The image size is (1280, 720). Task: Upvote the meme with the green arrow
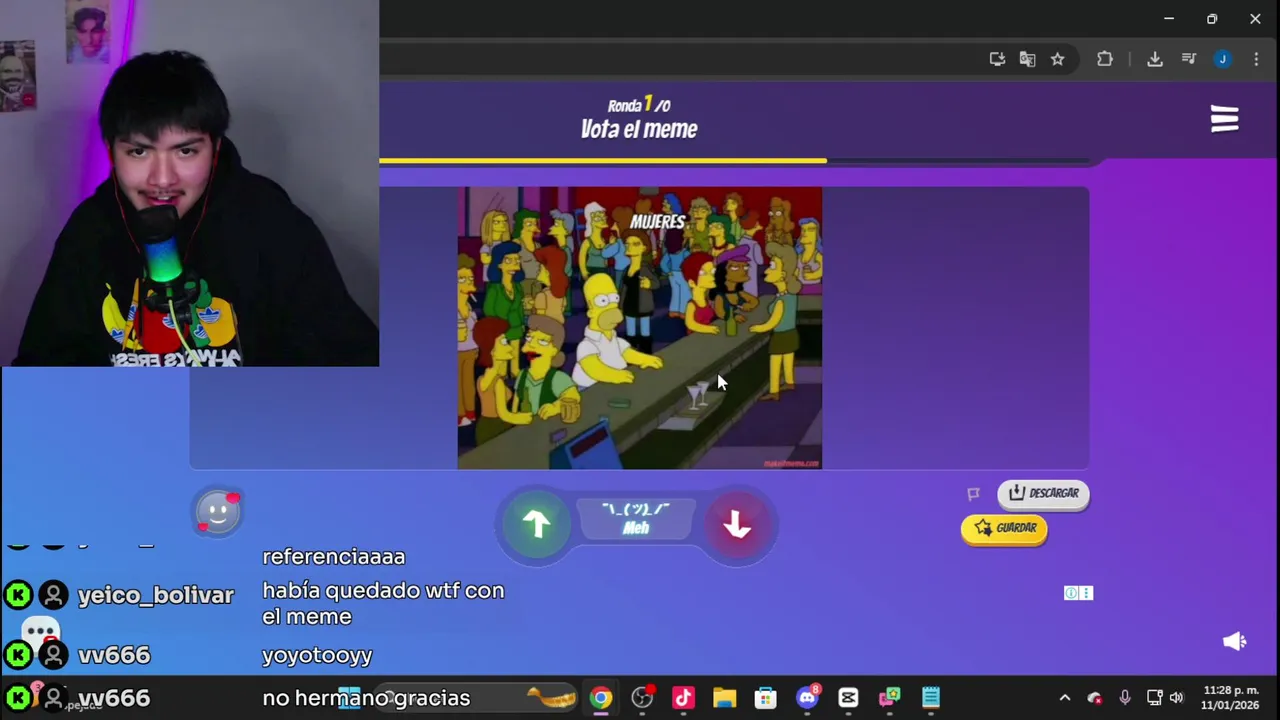(x=537, y=524)
